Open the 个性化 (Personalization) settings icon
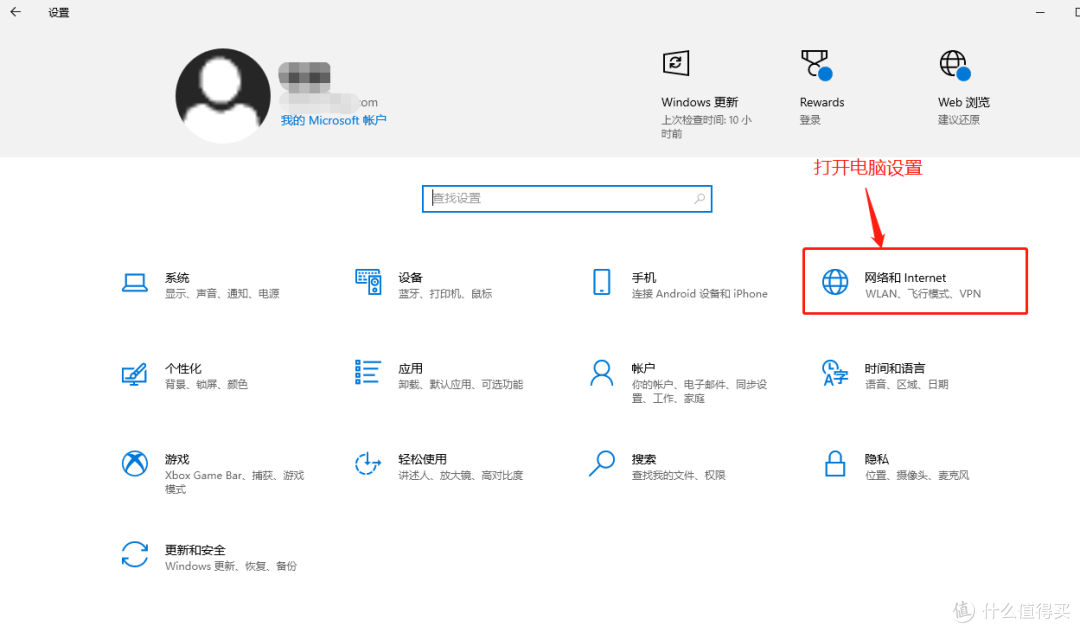1080x633 pixels. click(x=136, y=376)
